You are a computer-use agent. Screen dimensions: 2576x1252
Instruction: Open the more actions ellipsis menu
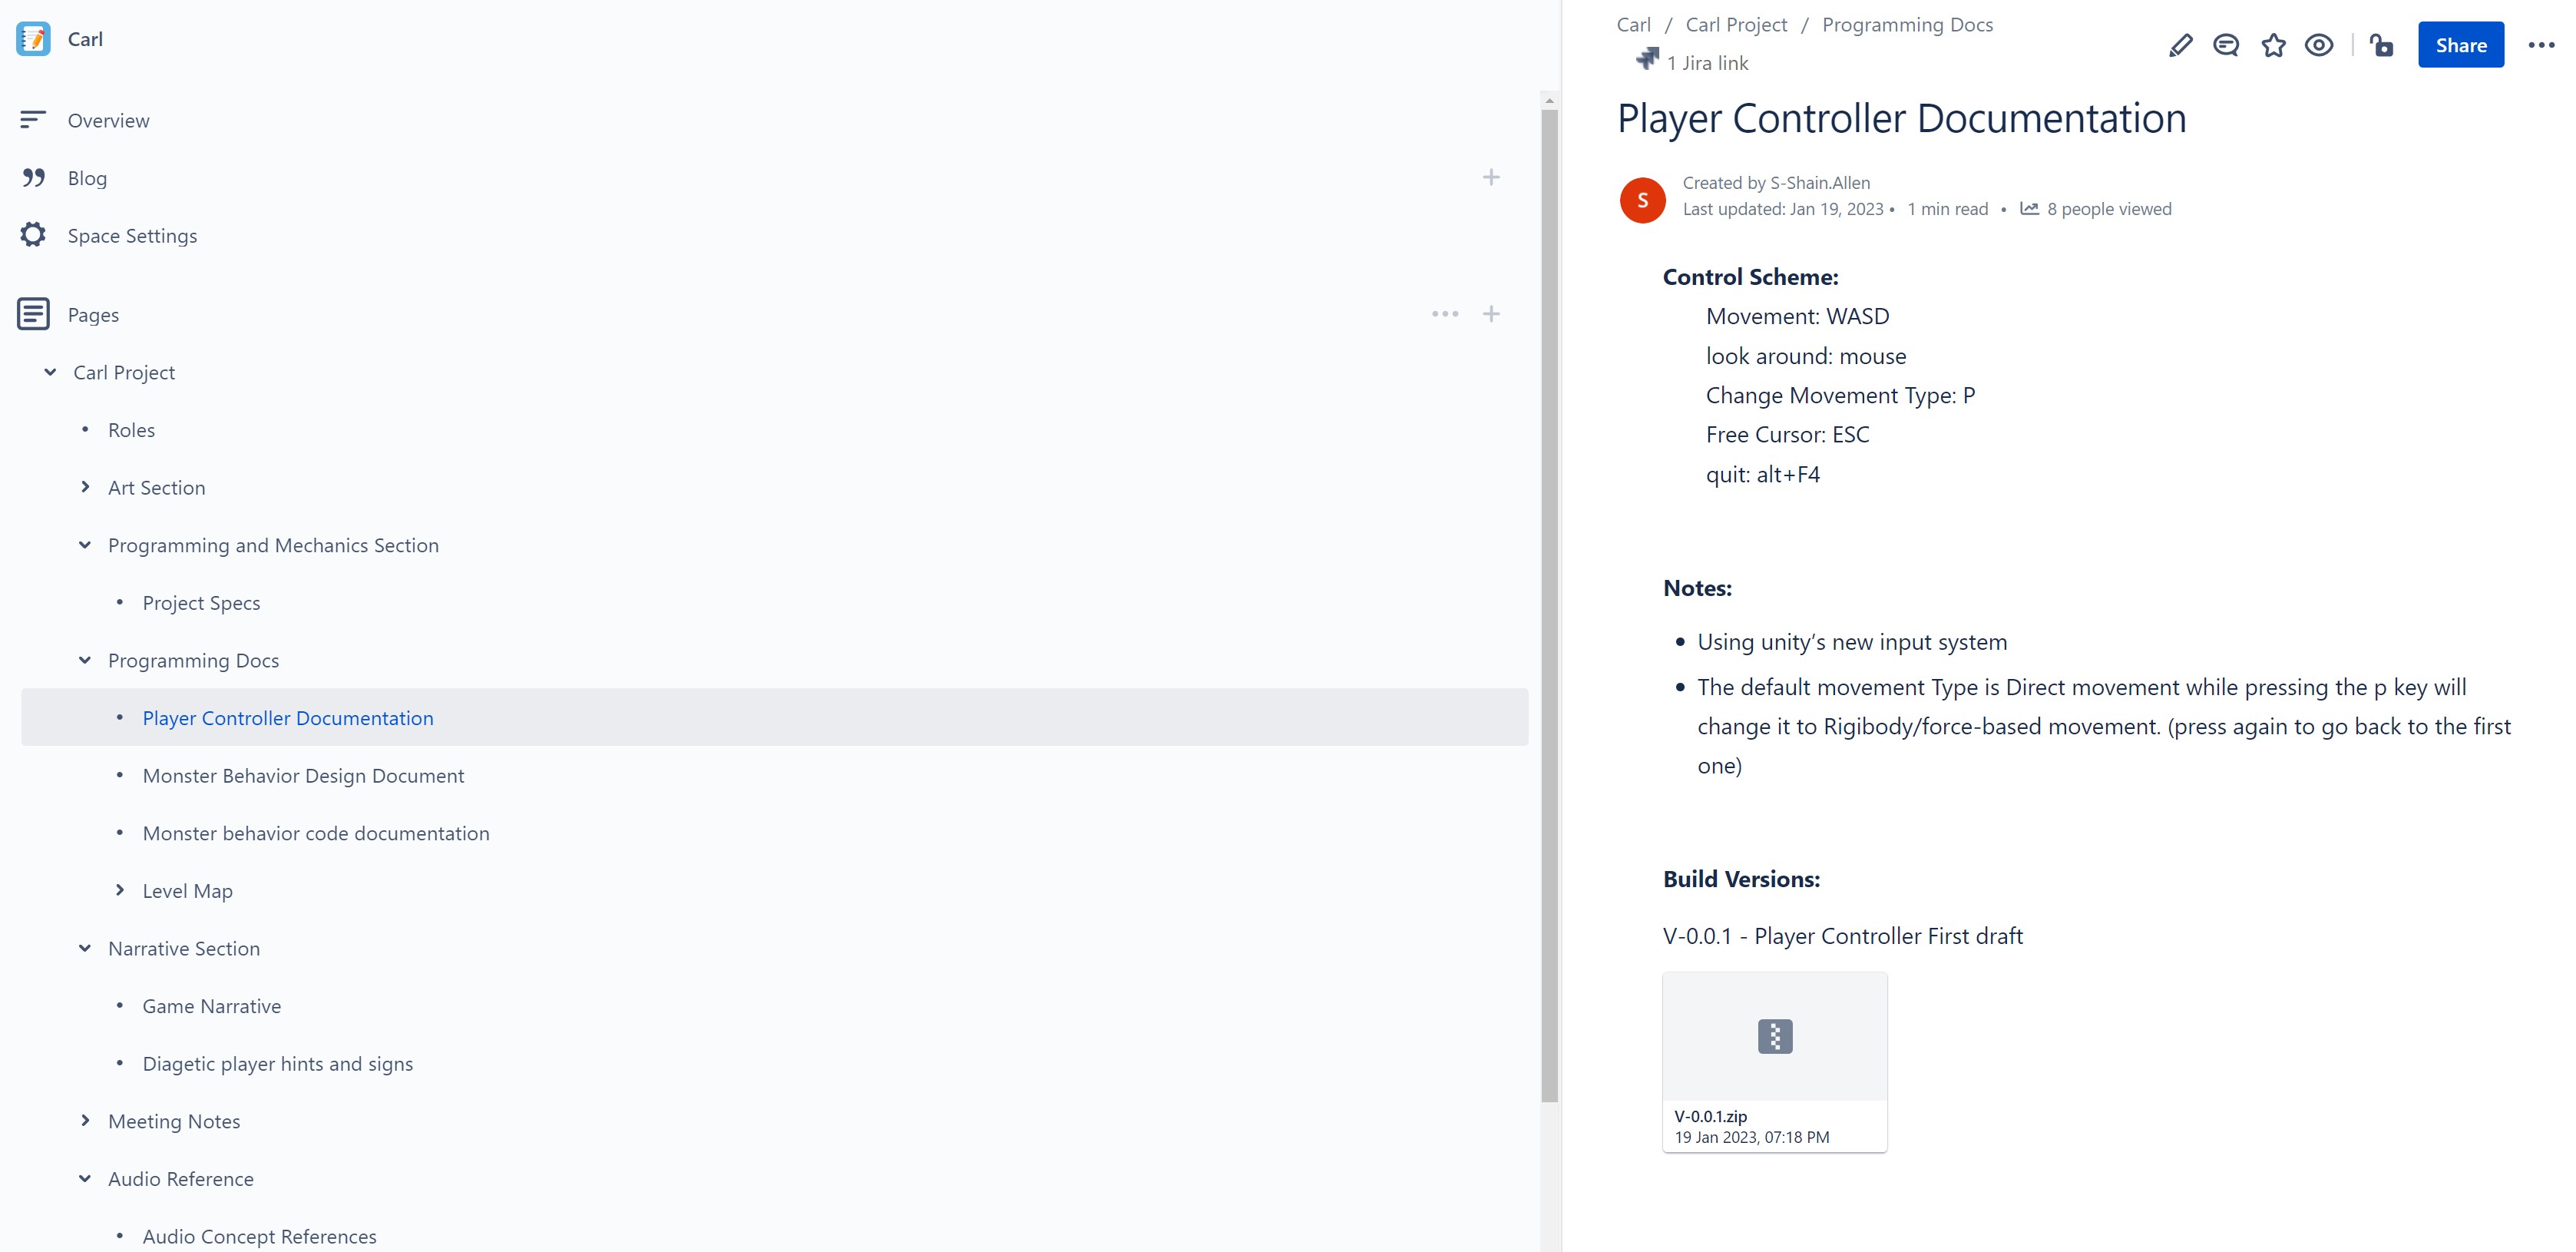[2541, 45]
